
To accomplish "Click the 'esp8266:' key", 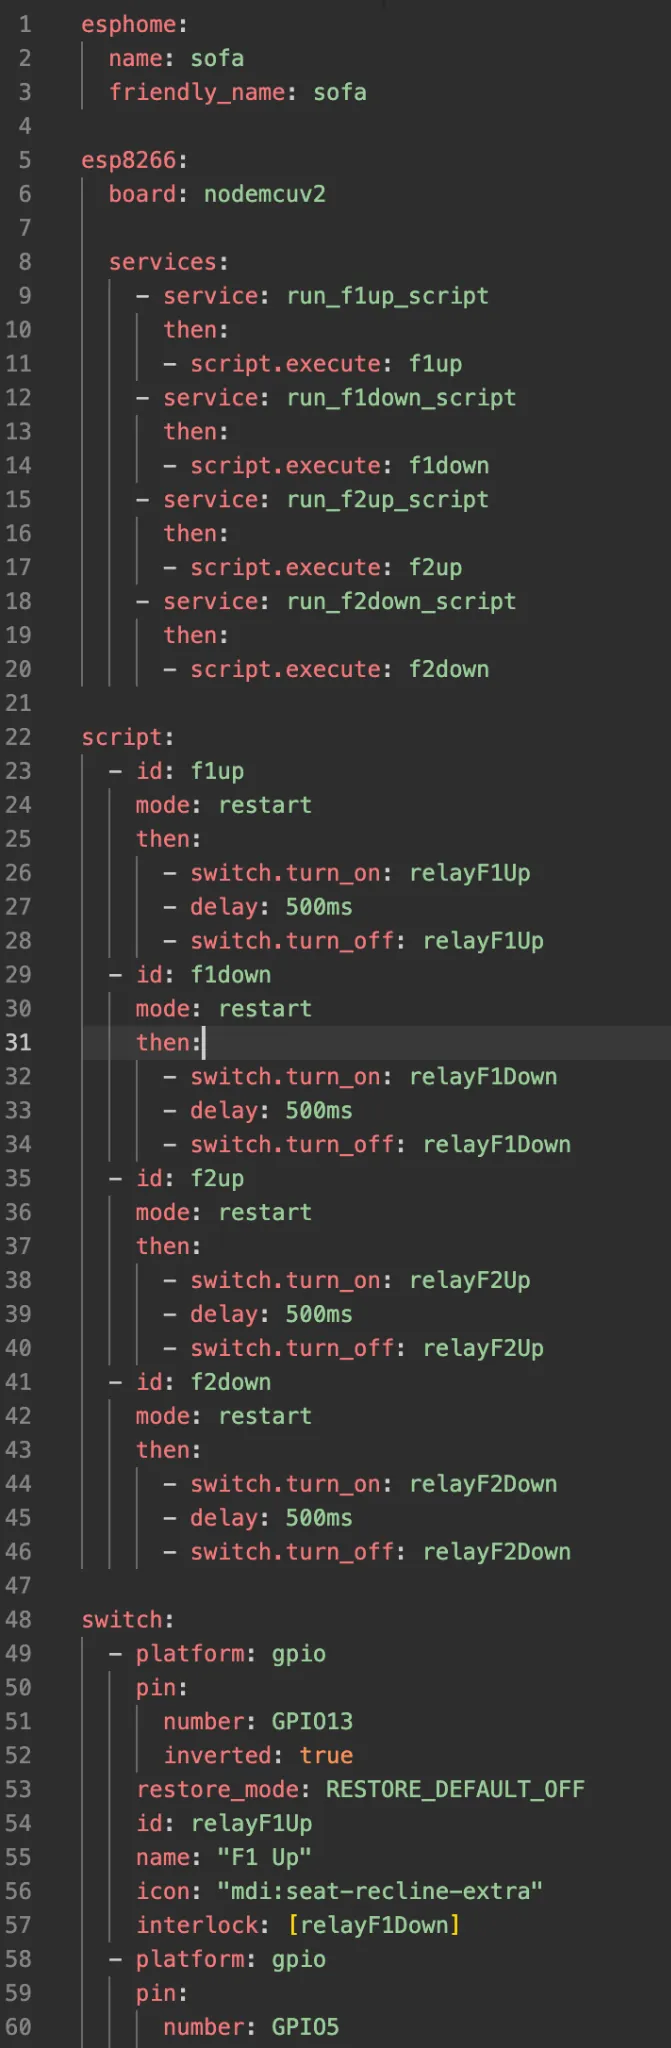I will [x=134, y=160].
